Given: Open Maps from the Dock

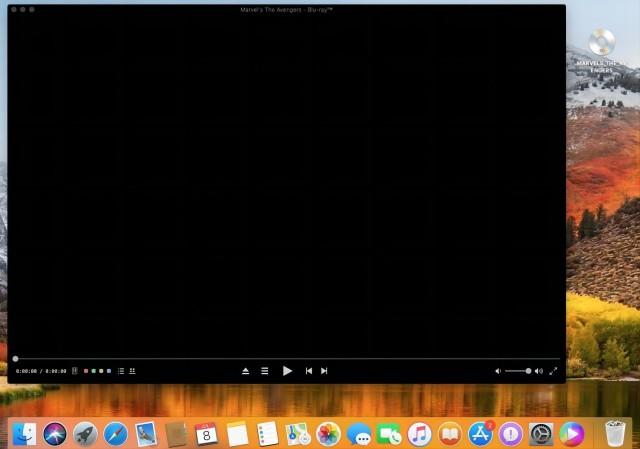Looking at the screenshot, I should coord(298,434).
